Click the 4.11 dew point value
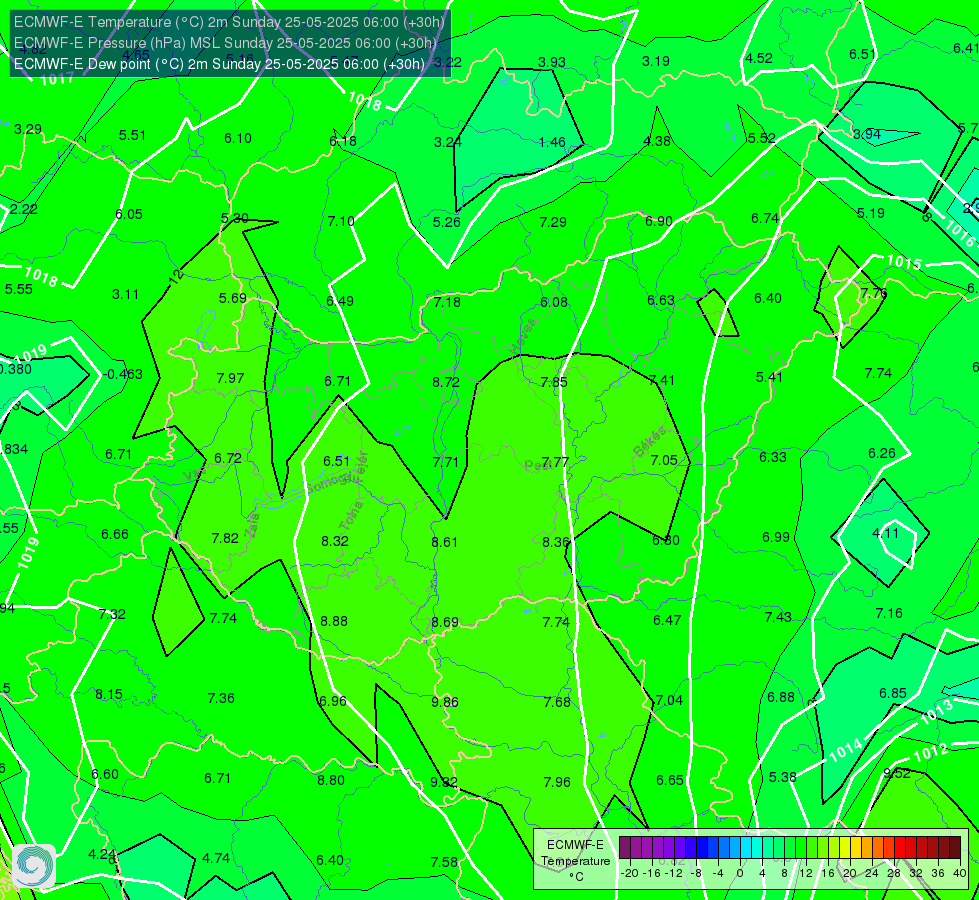979x900 pixels. tap(885, 533)
